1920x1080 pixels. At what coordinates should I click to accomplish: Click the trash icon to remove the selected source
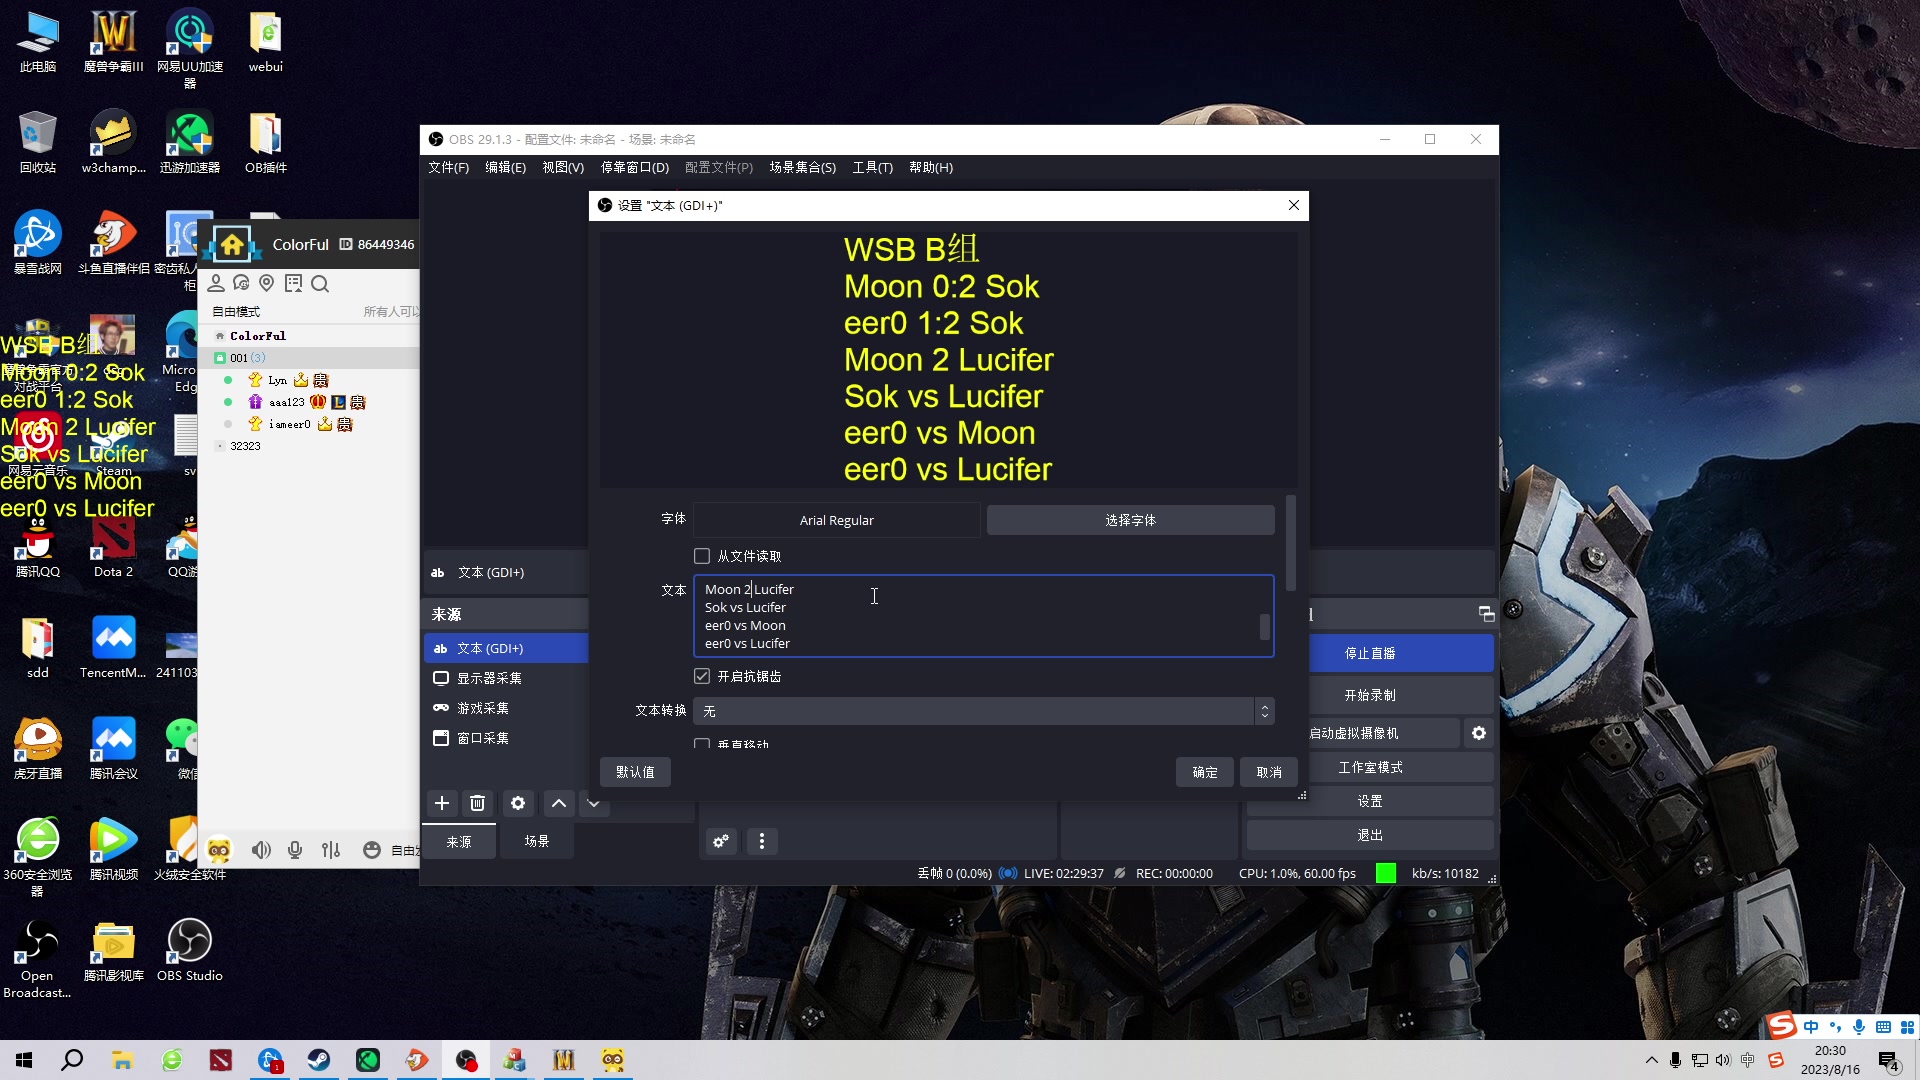(477, 803)
